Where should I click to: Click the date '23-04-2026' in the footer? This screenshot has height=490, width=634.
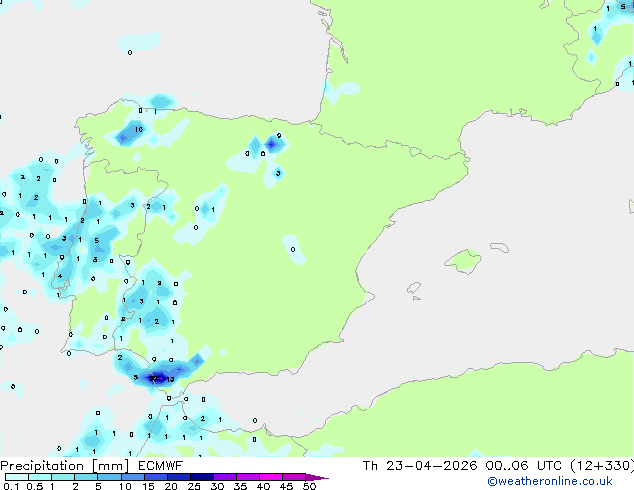[x=431, y=466]
